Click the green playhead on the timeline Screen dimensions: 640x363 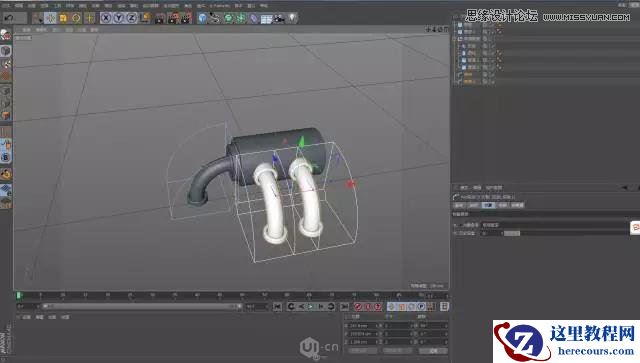coord(18,295)
